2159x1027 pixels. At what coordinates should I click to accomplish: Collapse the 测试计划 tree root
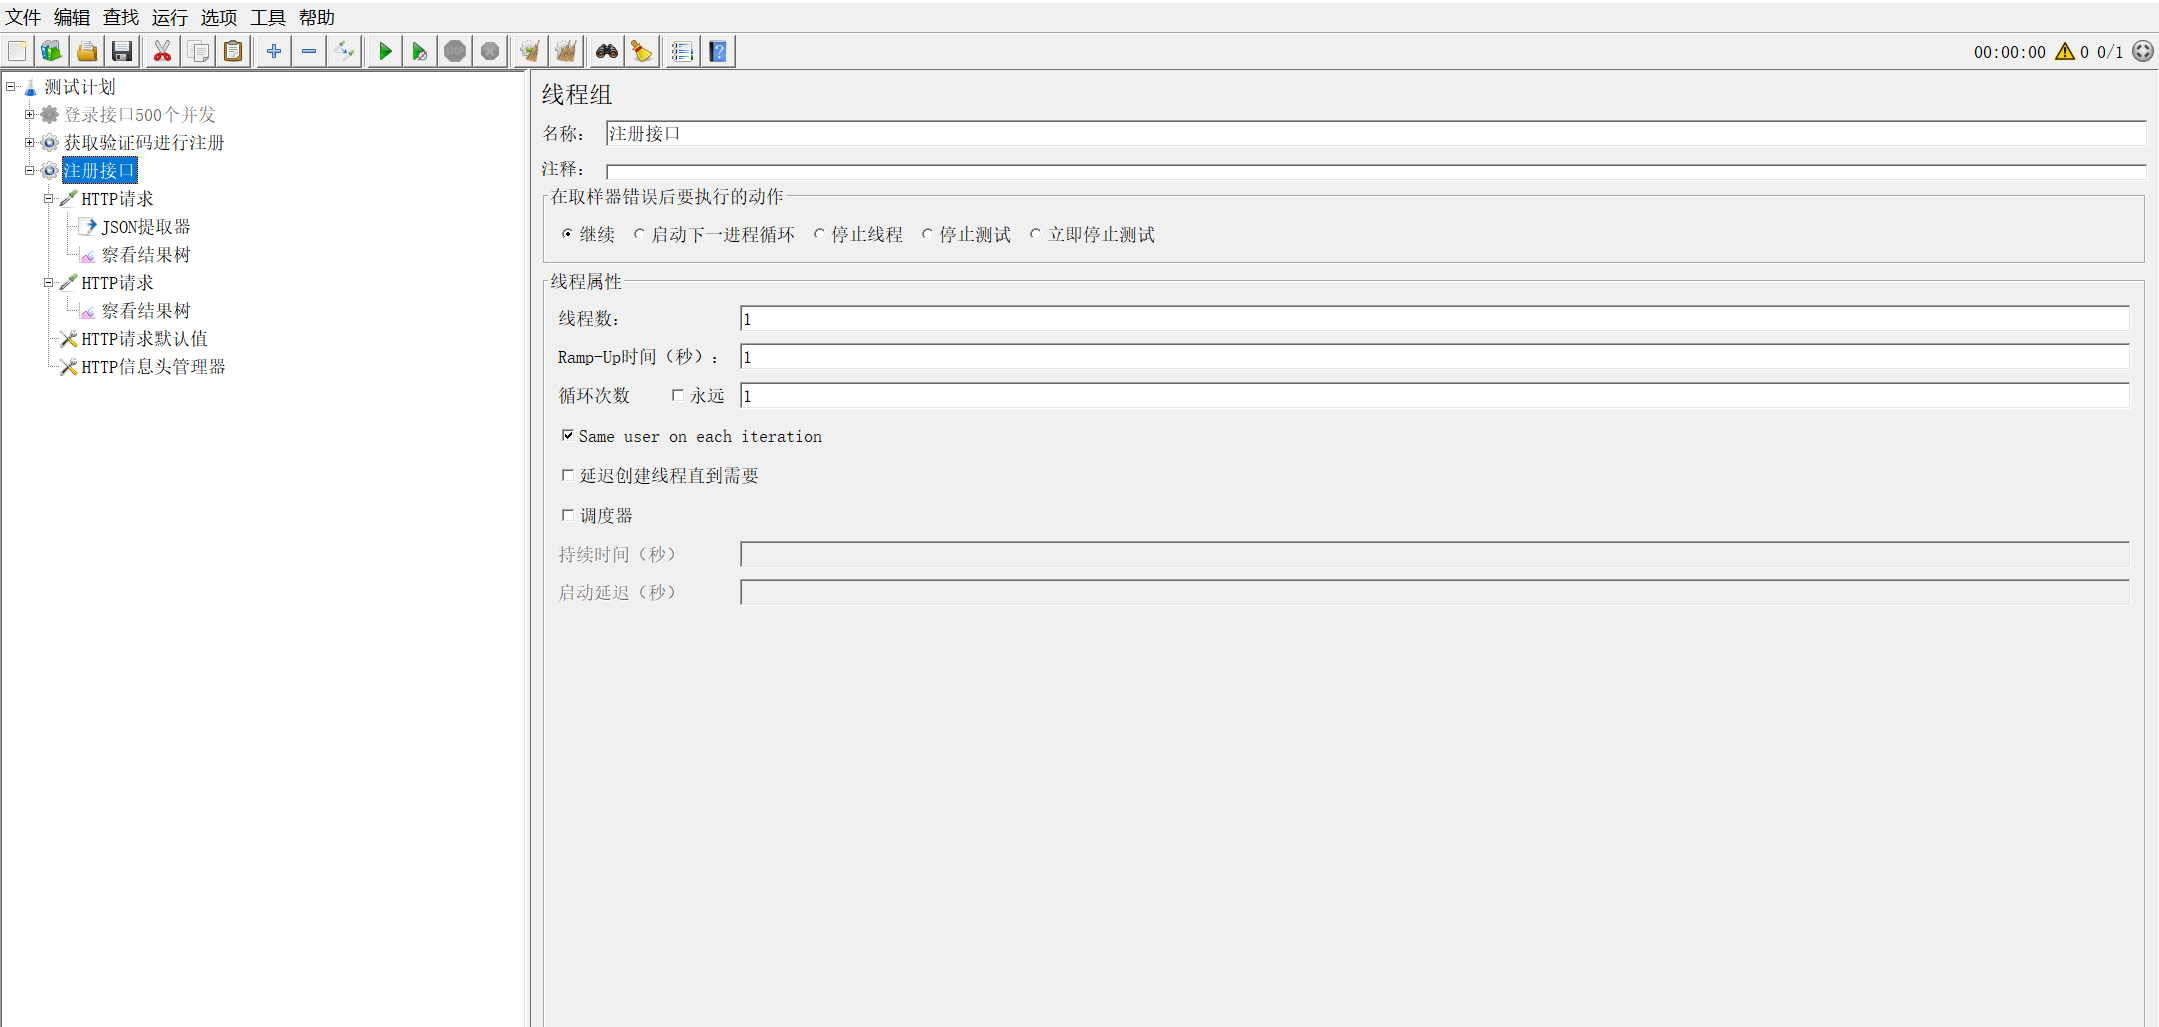11,87
